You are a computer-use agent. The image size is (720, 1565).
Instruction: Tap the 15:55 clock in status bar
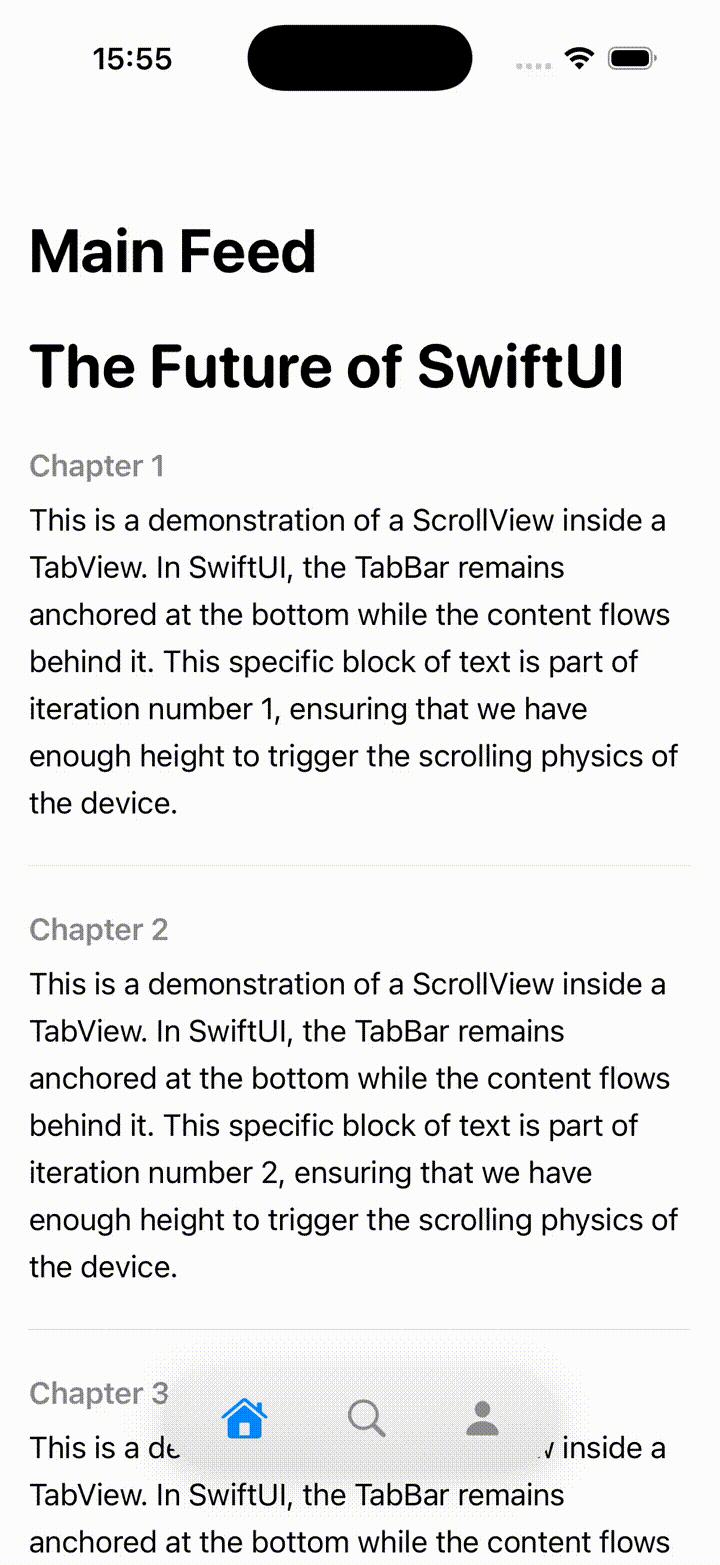point(133,59)
